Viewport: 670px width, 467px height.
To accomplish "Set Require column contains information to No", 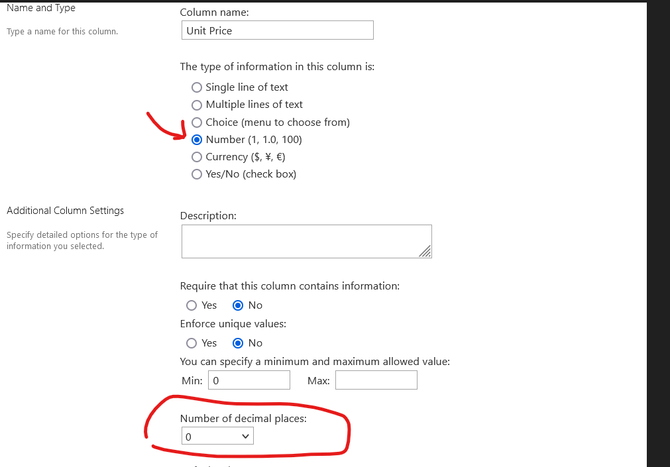I will (x=238, y=305).
